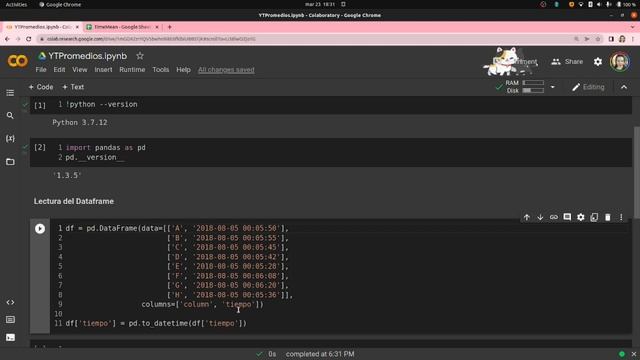Delete the selected cell

tap(608, 218)
